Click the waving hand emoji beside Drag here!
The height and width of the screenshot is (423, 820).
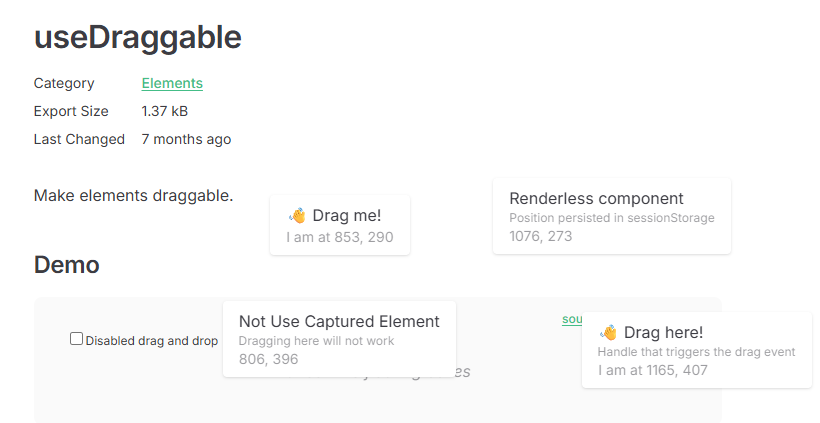click(x=608, y=332)
